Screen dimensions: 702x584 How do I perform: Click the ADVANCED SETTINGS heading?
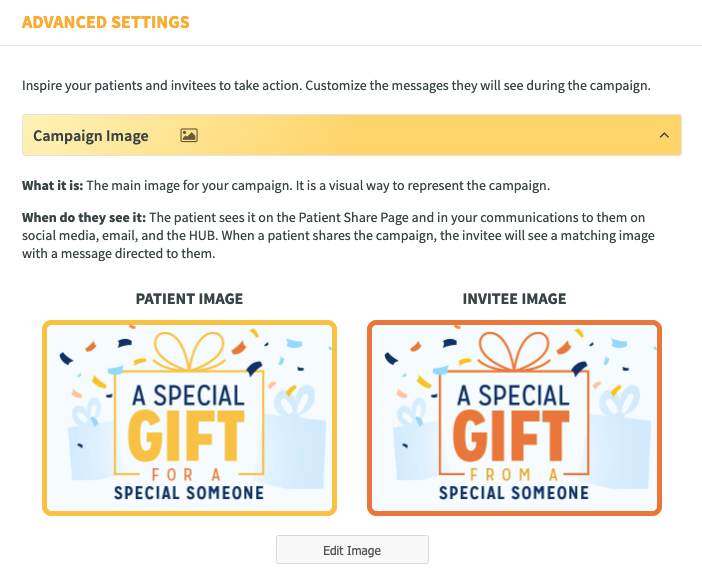coord(106,22)
